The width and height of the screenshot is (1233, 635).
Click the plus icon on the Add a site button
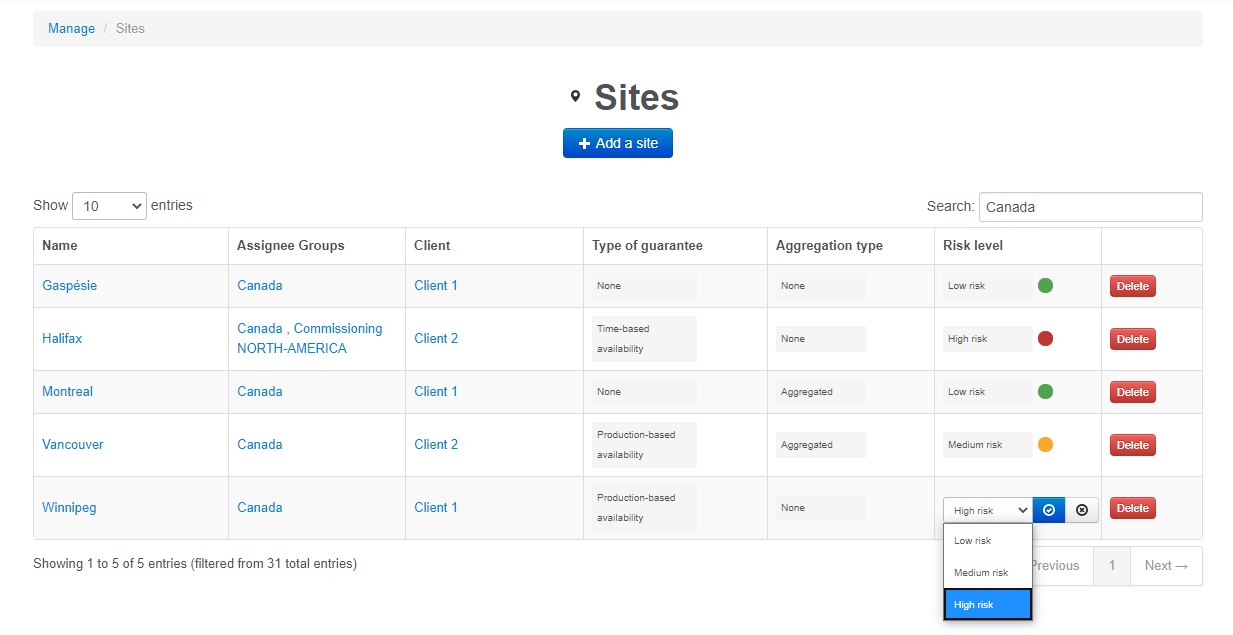click(x=584, y=142)
